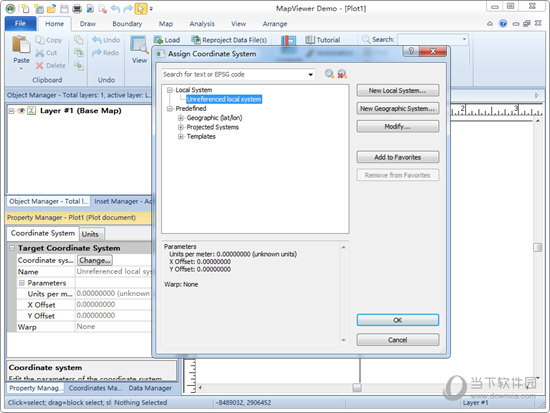This screenshot has width=550, height=413.
Task: Confirm the dialog with OK
Action: click(x=397, y=320)
